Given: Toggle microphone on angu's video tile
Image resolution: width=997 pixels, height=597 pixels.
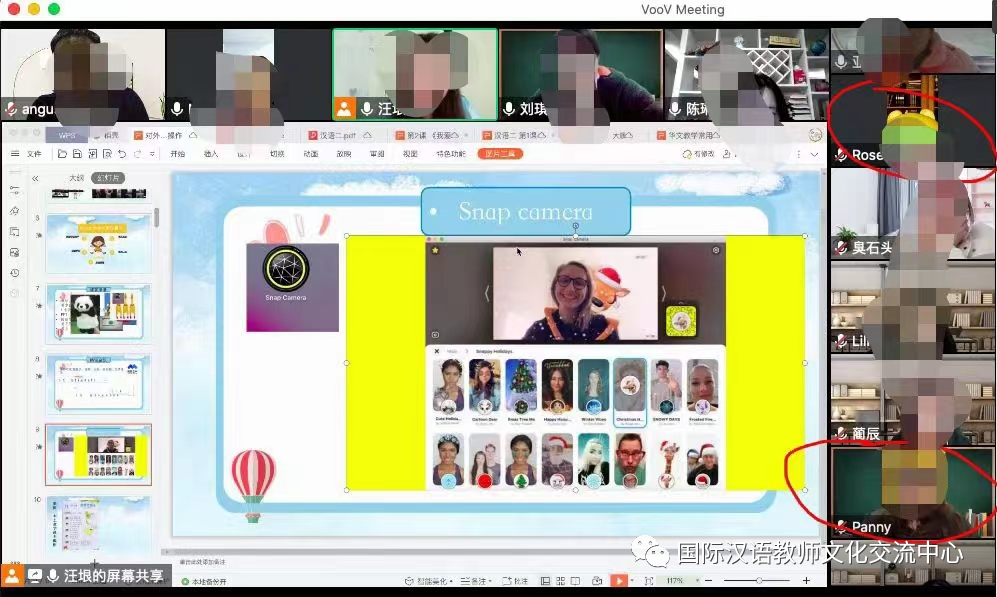Looking at the screenshot, I should tap(11, 109).
